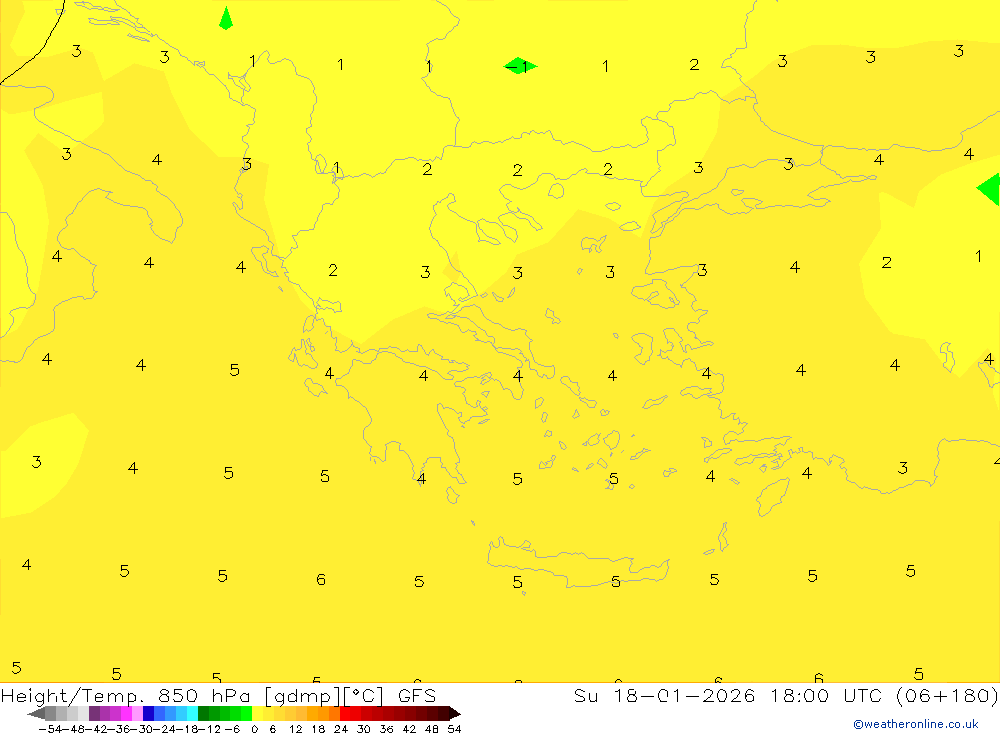The image size is (1000, 733).
Task: Click the 'Height/Temp. 850 hPa' title text
Action: [126, 695]
